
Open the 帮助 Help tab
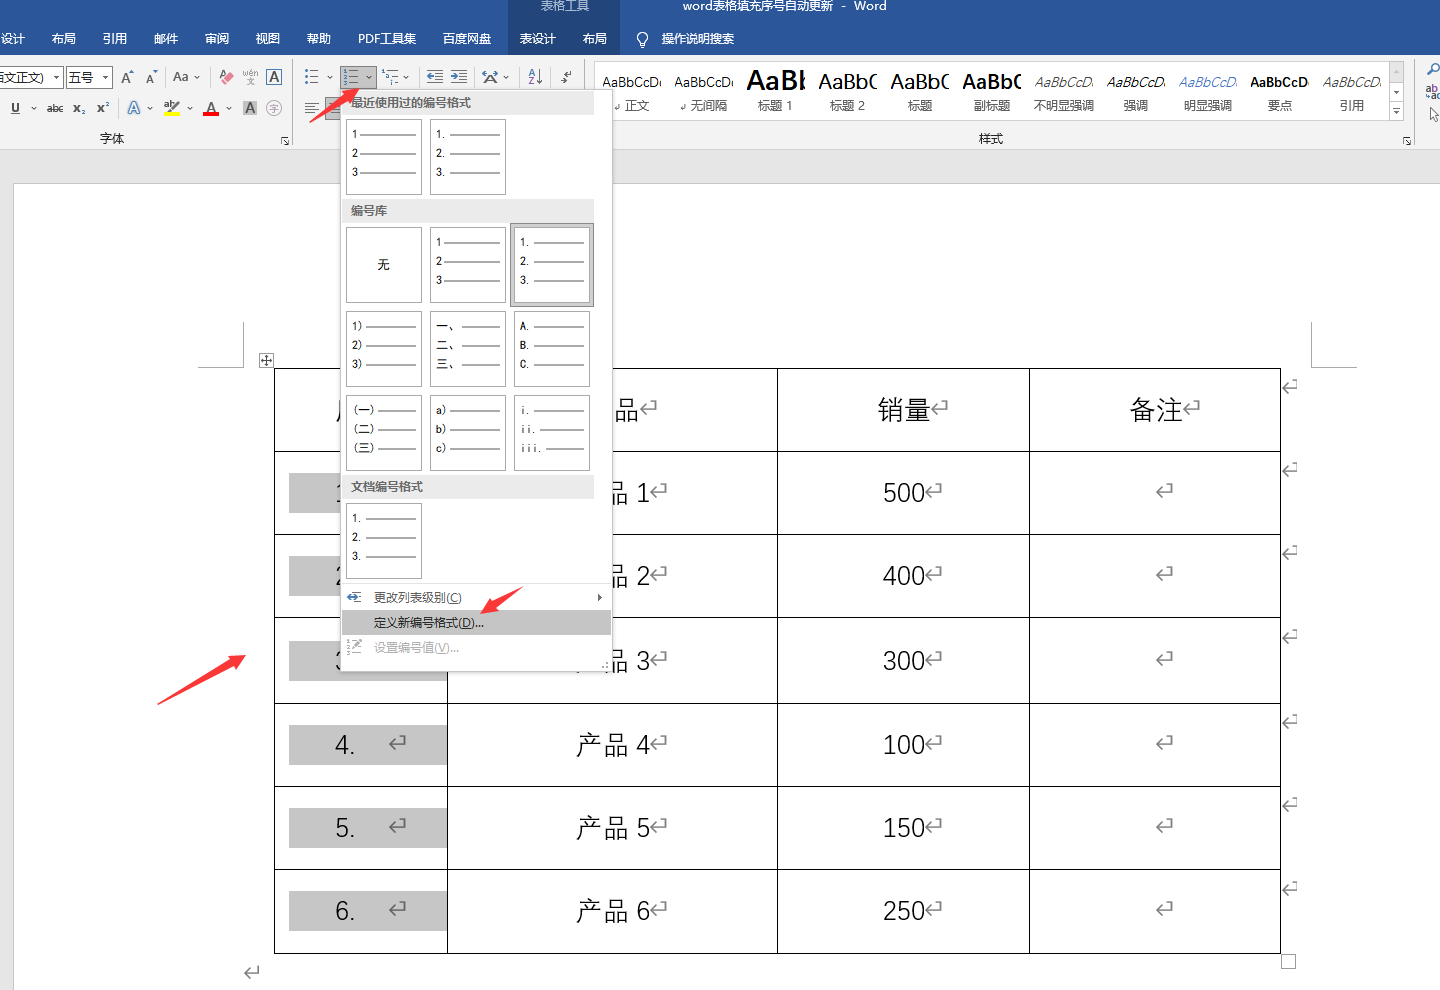(x=319, y=39)
